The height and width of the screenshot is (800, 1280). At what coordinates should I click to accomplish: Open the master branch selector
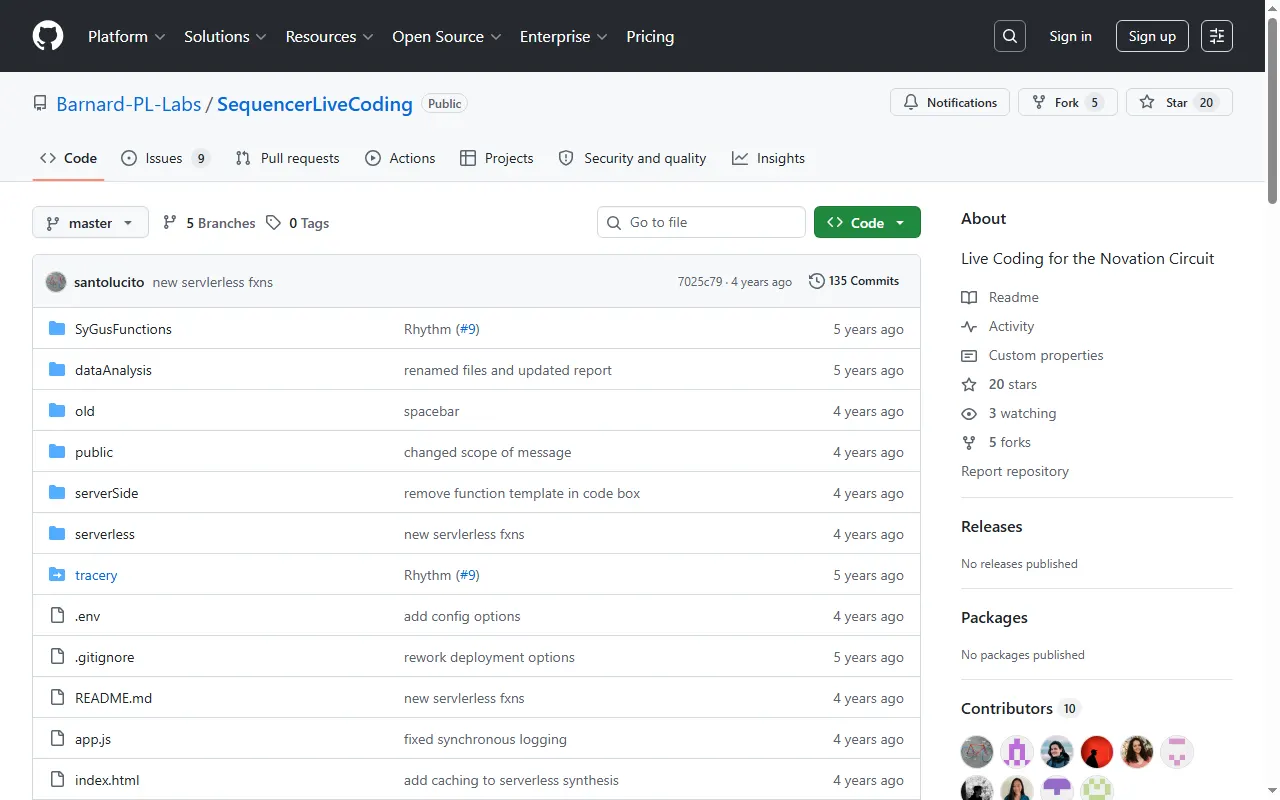(90, 223)
